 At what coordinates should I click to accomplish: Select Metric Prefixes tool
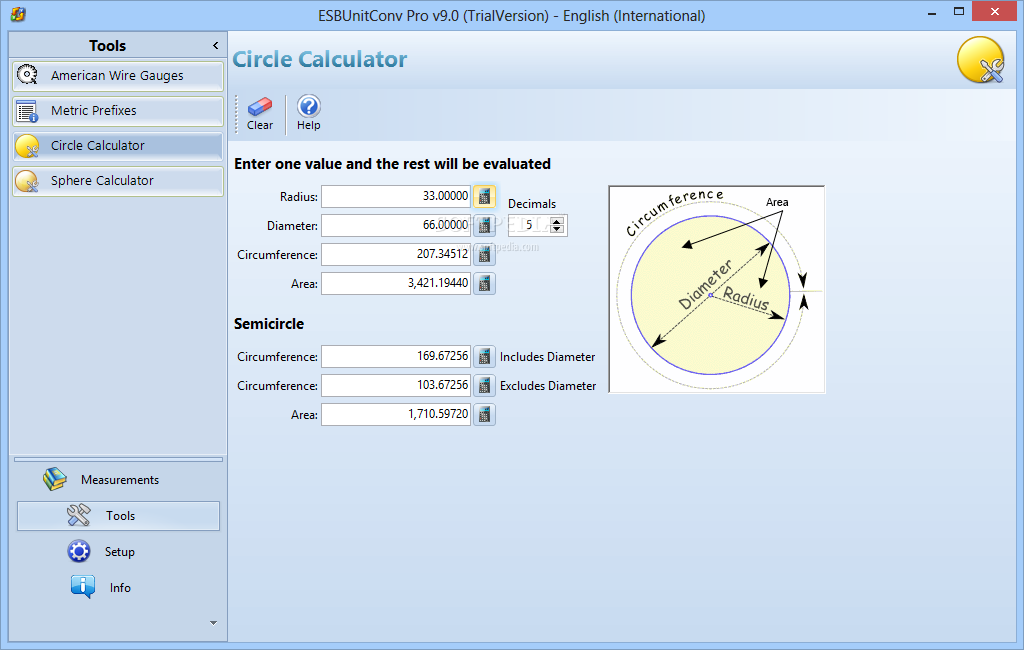[x=118, y=111]
